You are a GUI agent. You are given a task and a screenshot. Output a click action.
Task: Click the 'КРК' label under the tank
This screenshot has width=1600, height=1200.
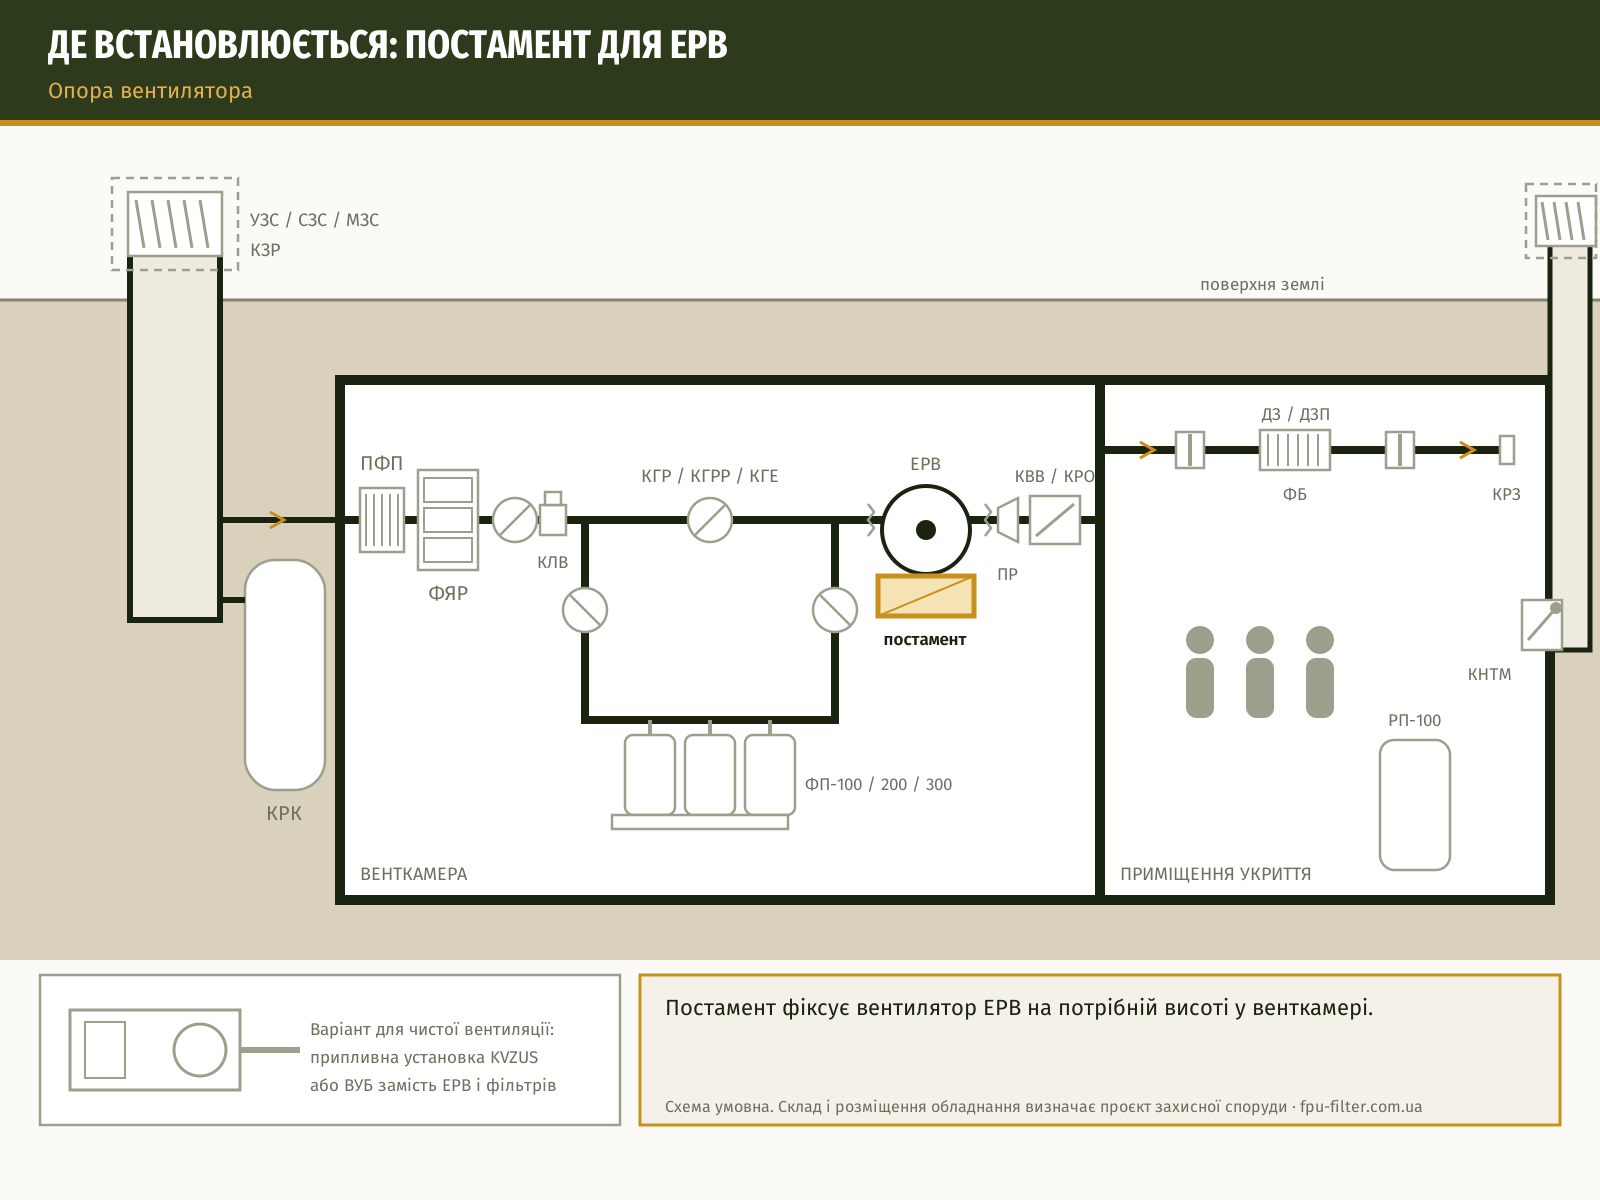284,814
